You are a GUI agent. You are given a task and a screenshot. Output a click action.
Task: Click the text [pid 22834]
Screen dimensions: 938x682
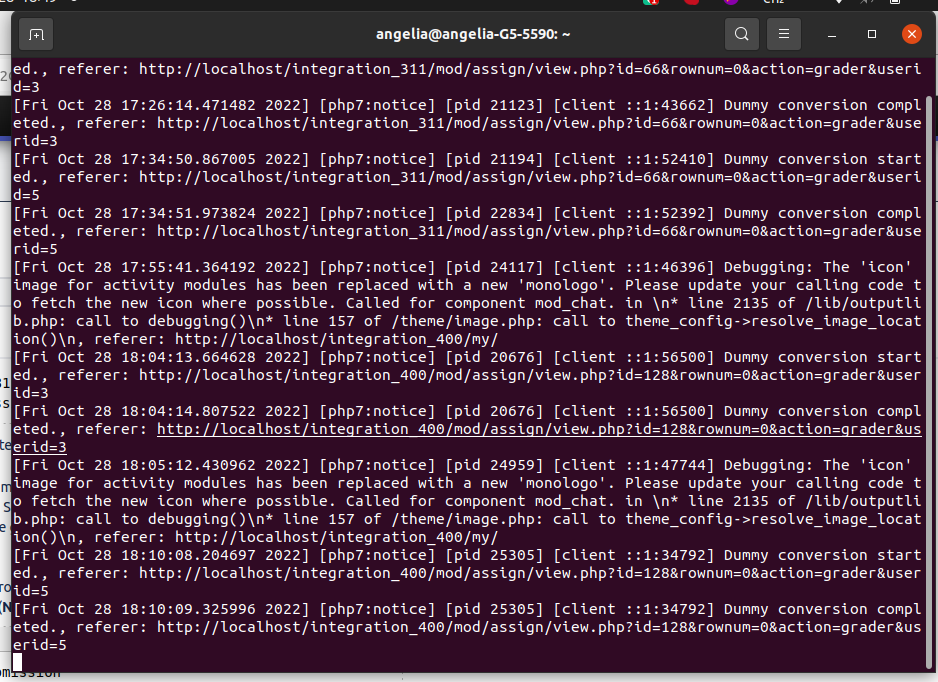(494, 213)
